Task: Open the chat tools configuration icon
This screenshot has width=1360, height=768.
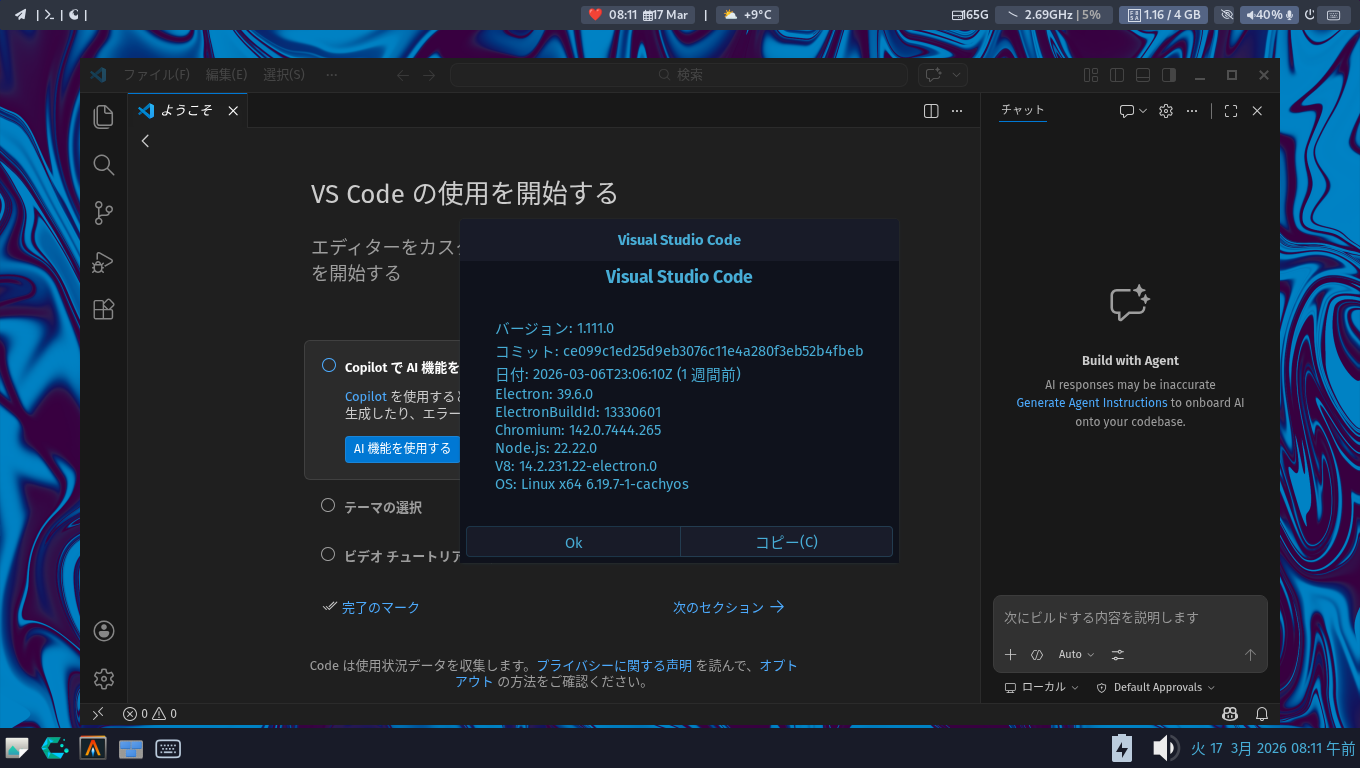Action: (1118, 654)
